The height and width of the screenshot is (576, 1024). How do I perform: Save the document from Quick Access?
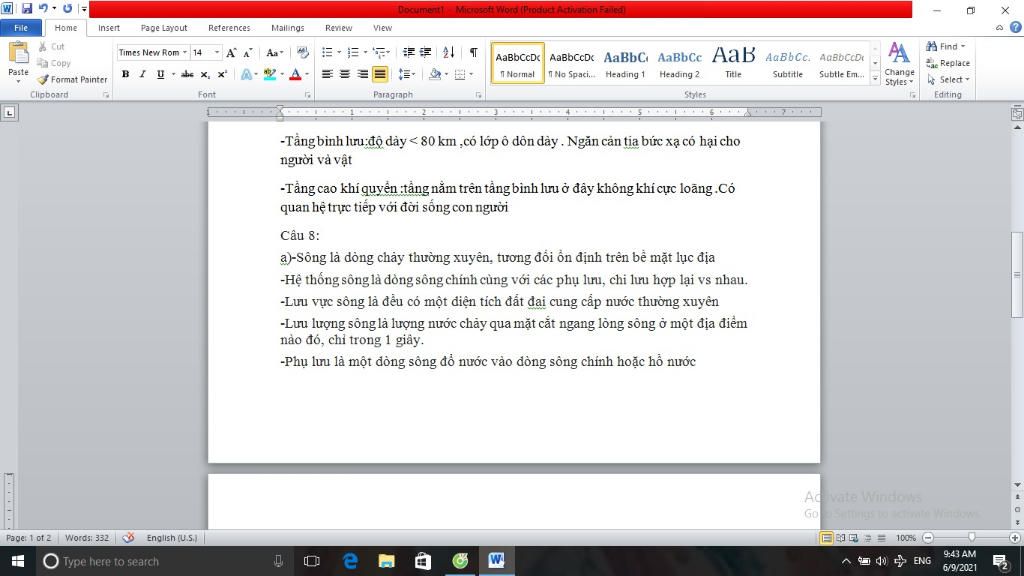27,8
